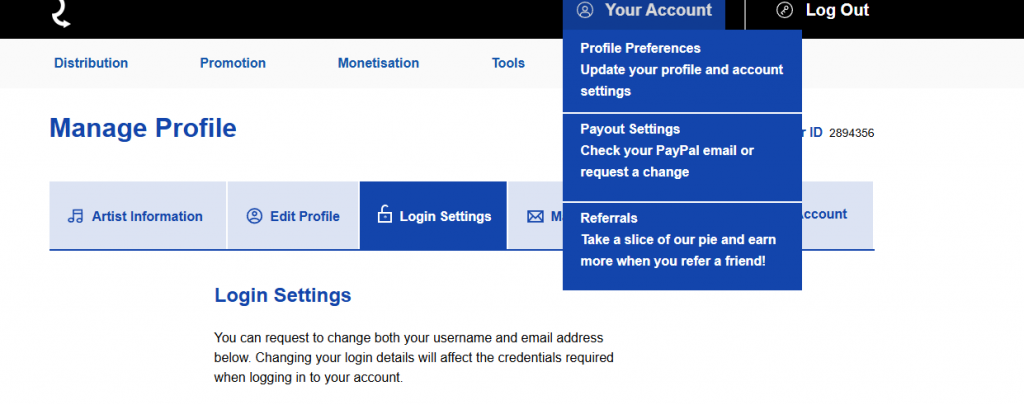
Task: Click the music note icon on Artist Information
Action: pos(76,216)
